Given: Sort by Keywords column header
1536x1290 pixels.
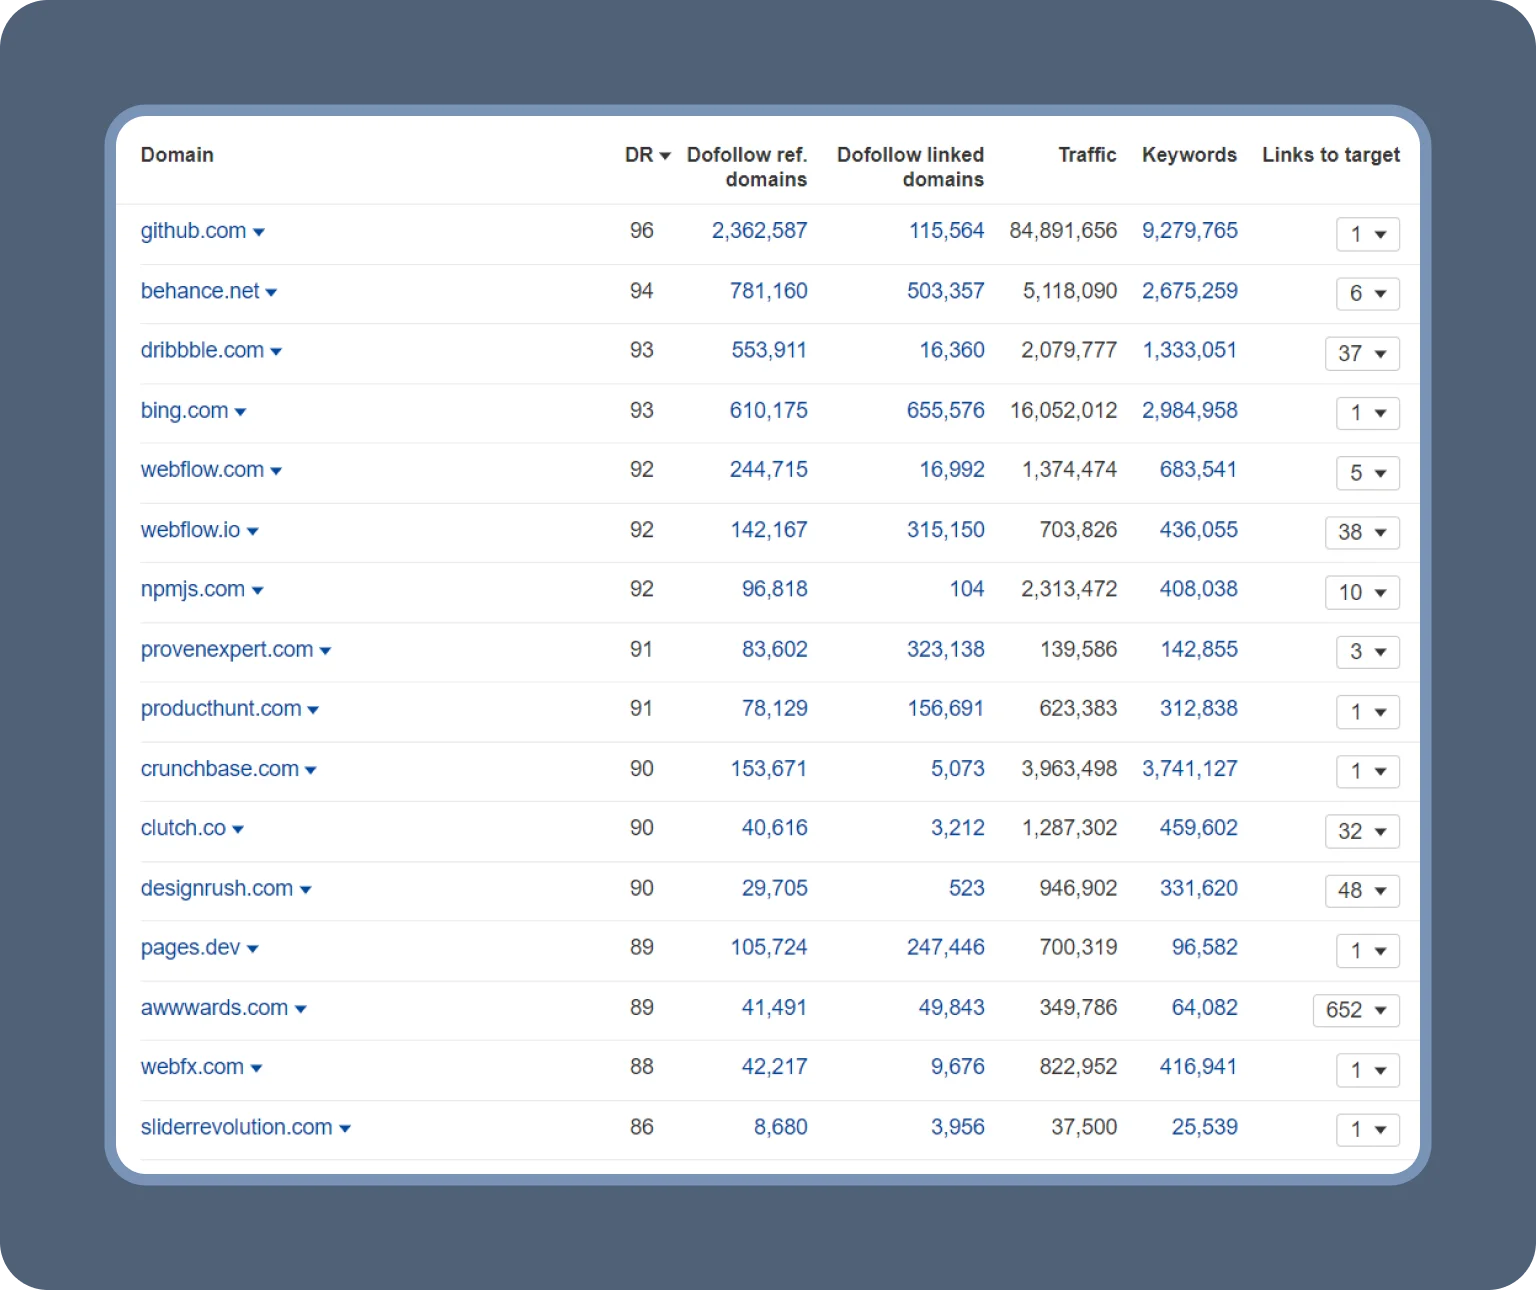Looking at the screenshot, I should point(1189,155).
